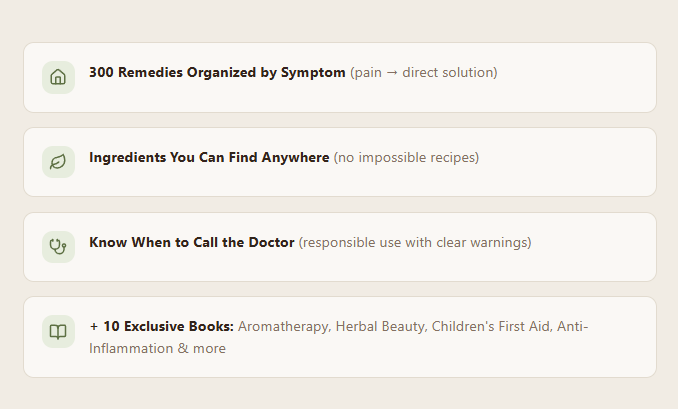
Task: Click the arrow symbol after "pain"
Action: pyautogui.click(x=395, y=73)
